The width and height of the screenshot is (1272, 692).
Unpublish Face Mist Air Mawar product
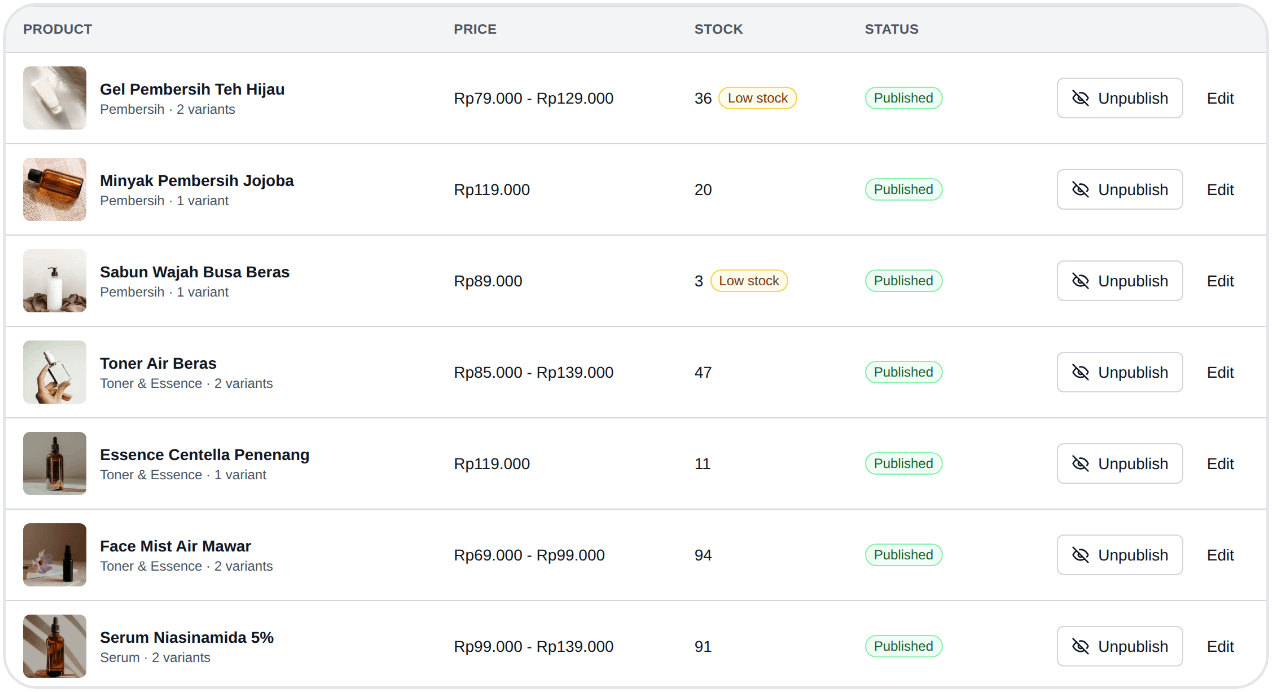pyautogui.click(x=1120, y=555)
